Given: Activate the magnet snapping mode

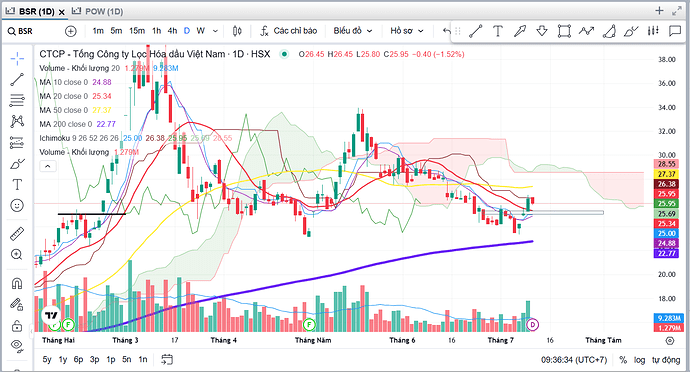Looking at the screenshot, I should click(x=17, y=283).
